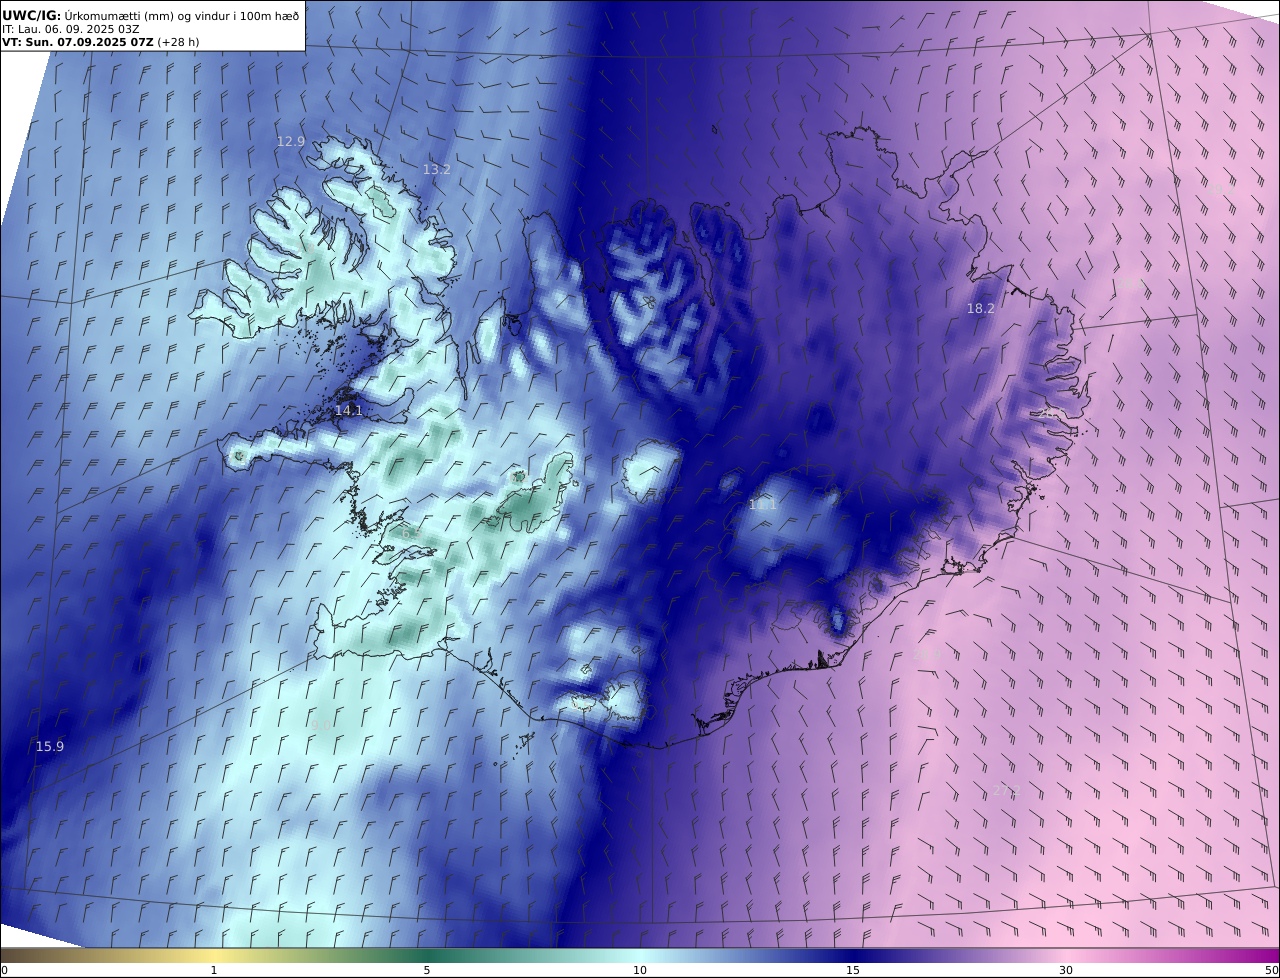Screen dimensions: 1280x978
Task: Click the colorbar tick labeled '10'
Action: pos(640,970)
